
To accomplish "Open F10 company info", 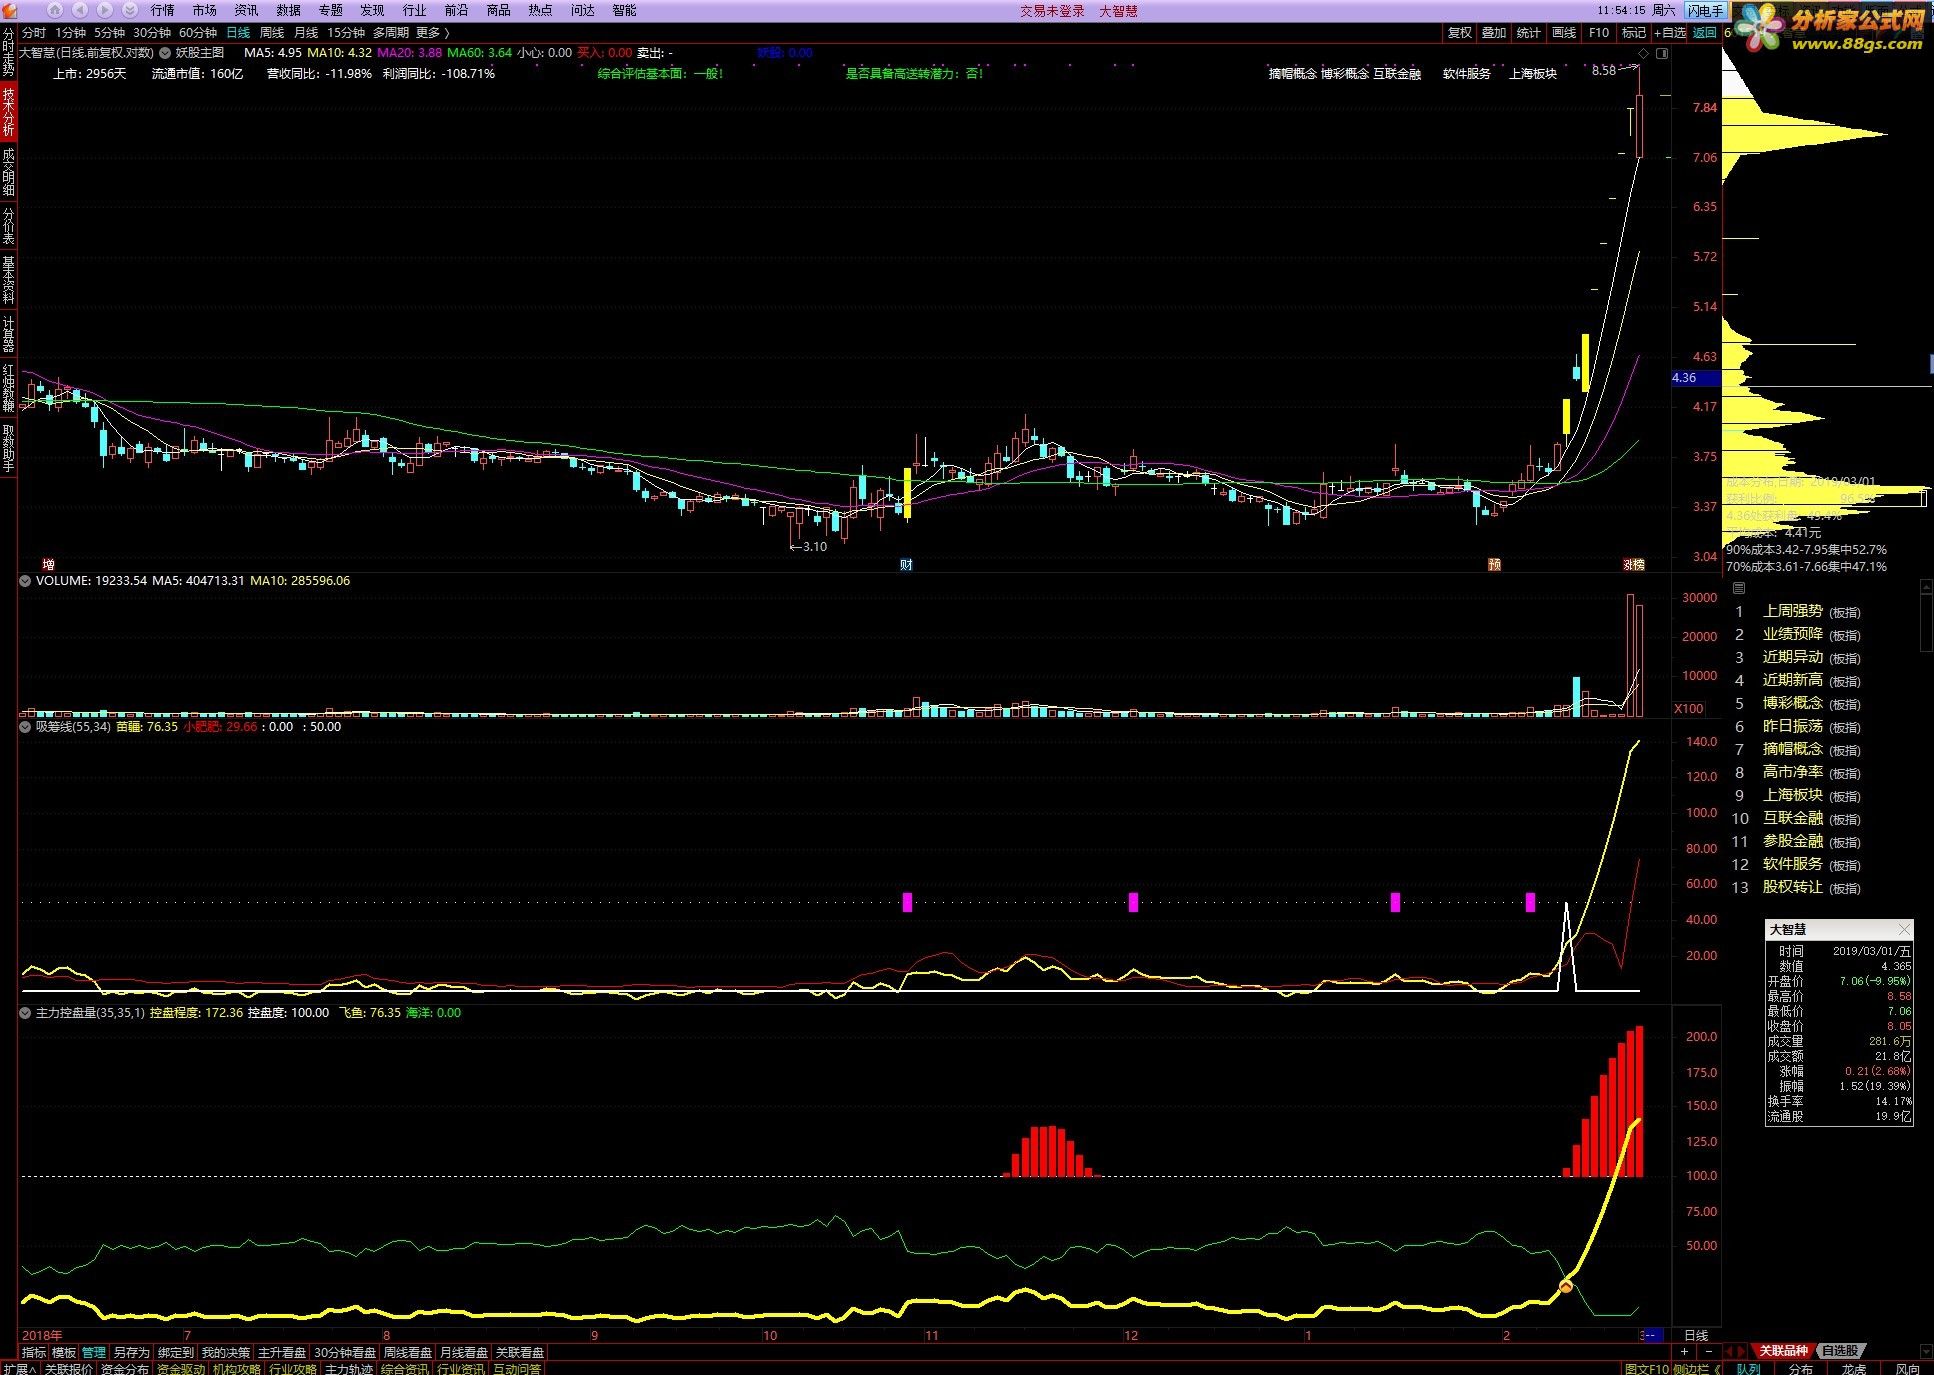I will point(1599,33).
